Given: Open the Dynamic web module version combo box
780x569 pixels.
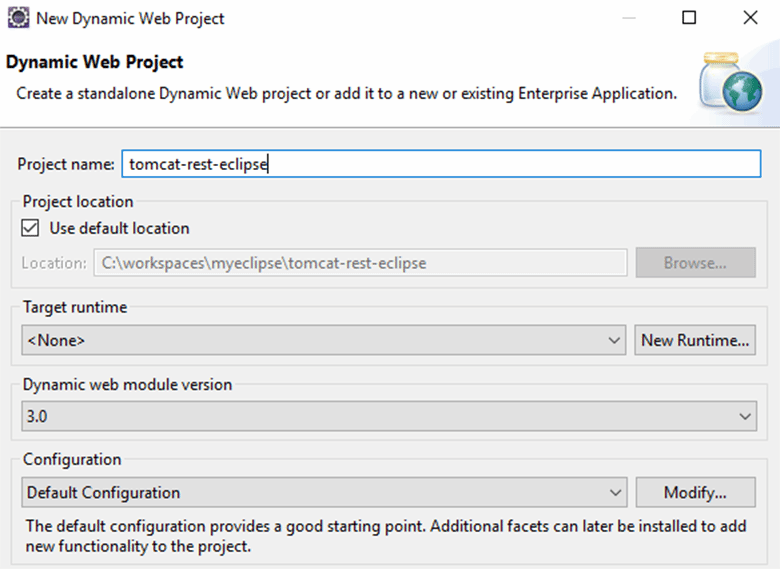Looking at the screenshot, I should point(389,416).
